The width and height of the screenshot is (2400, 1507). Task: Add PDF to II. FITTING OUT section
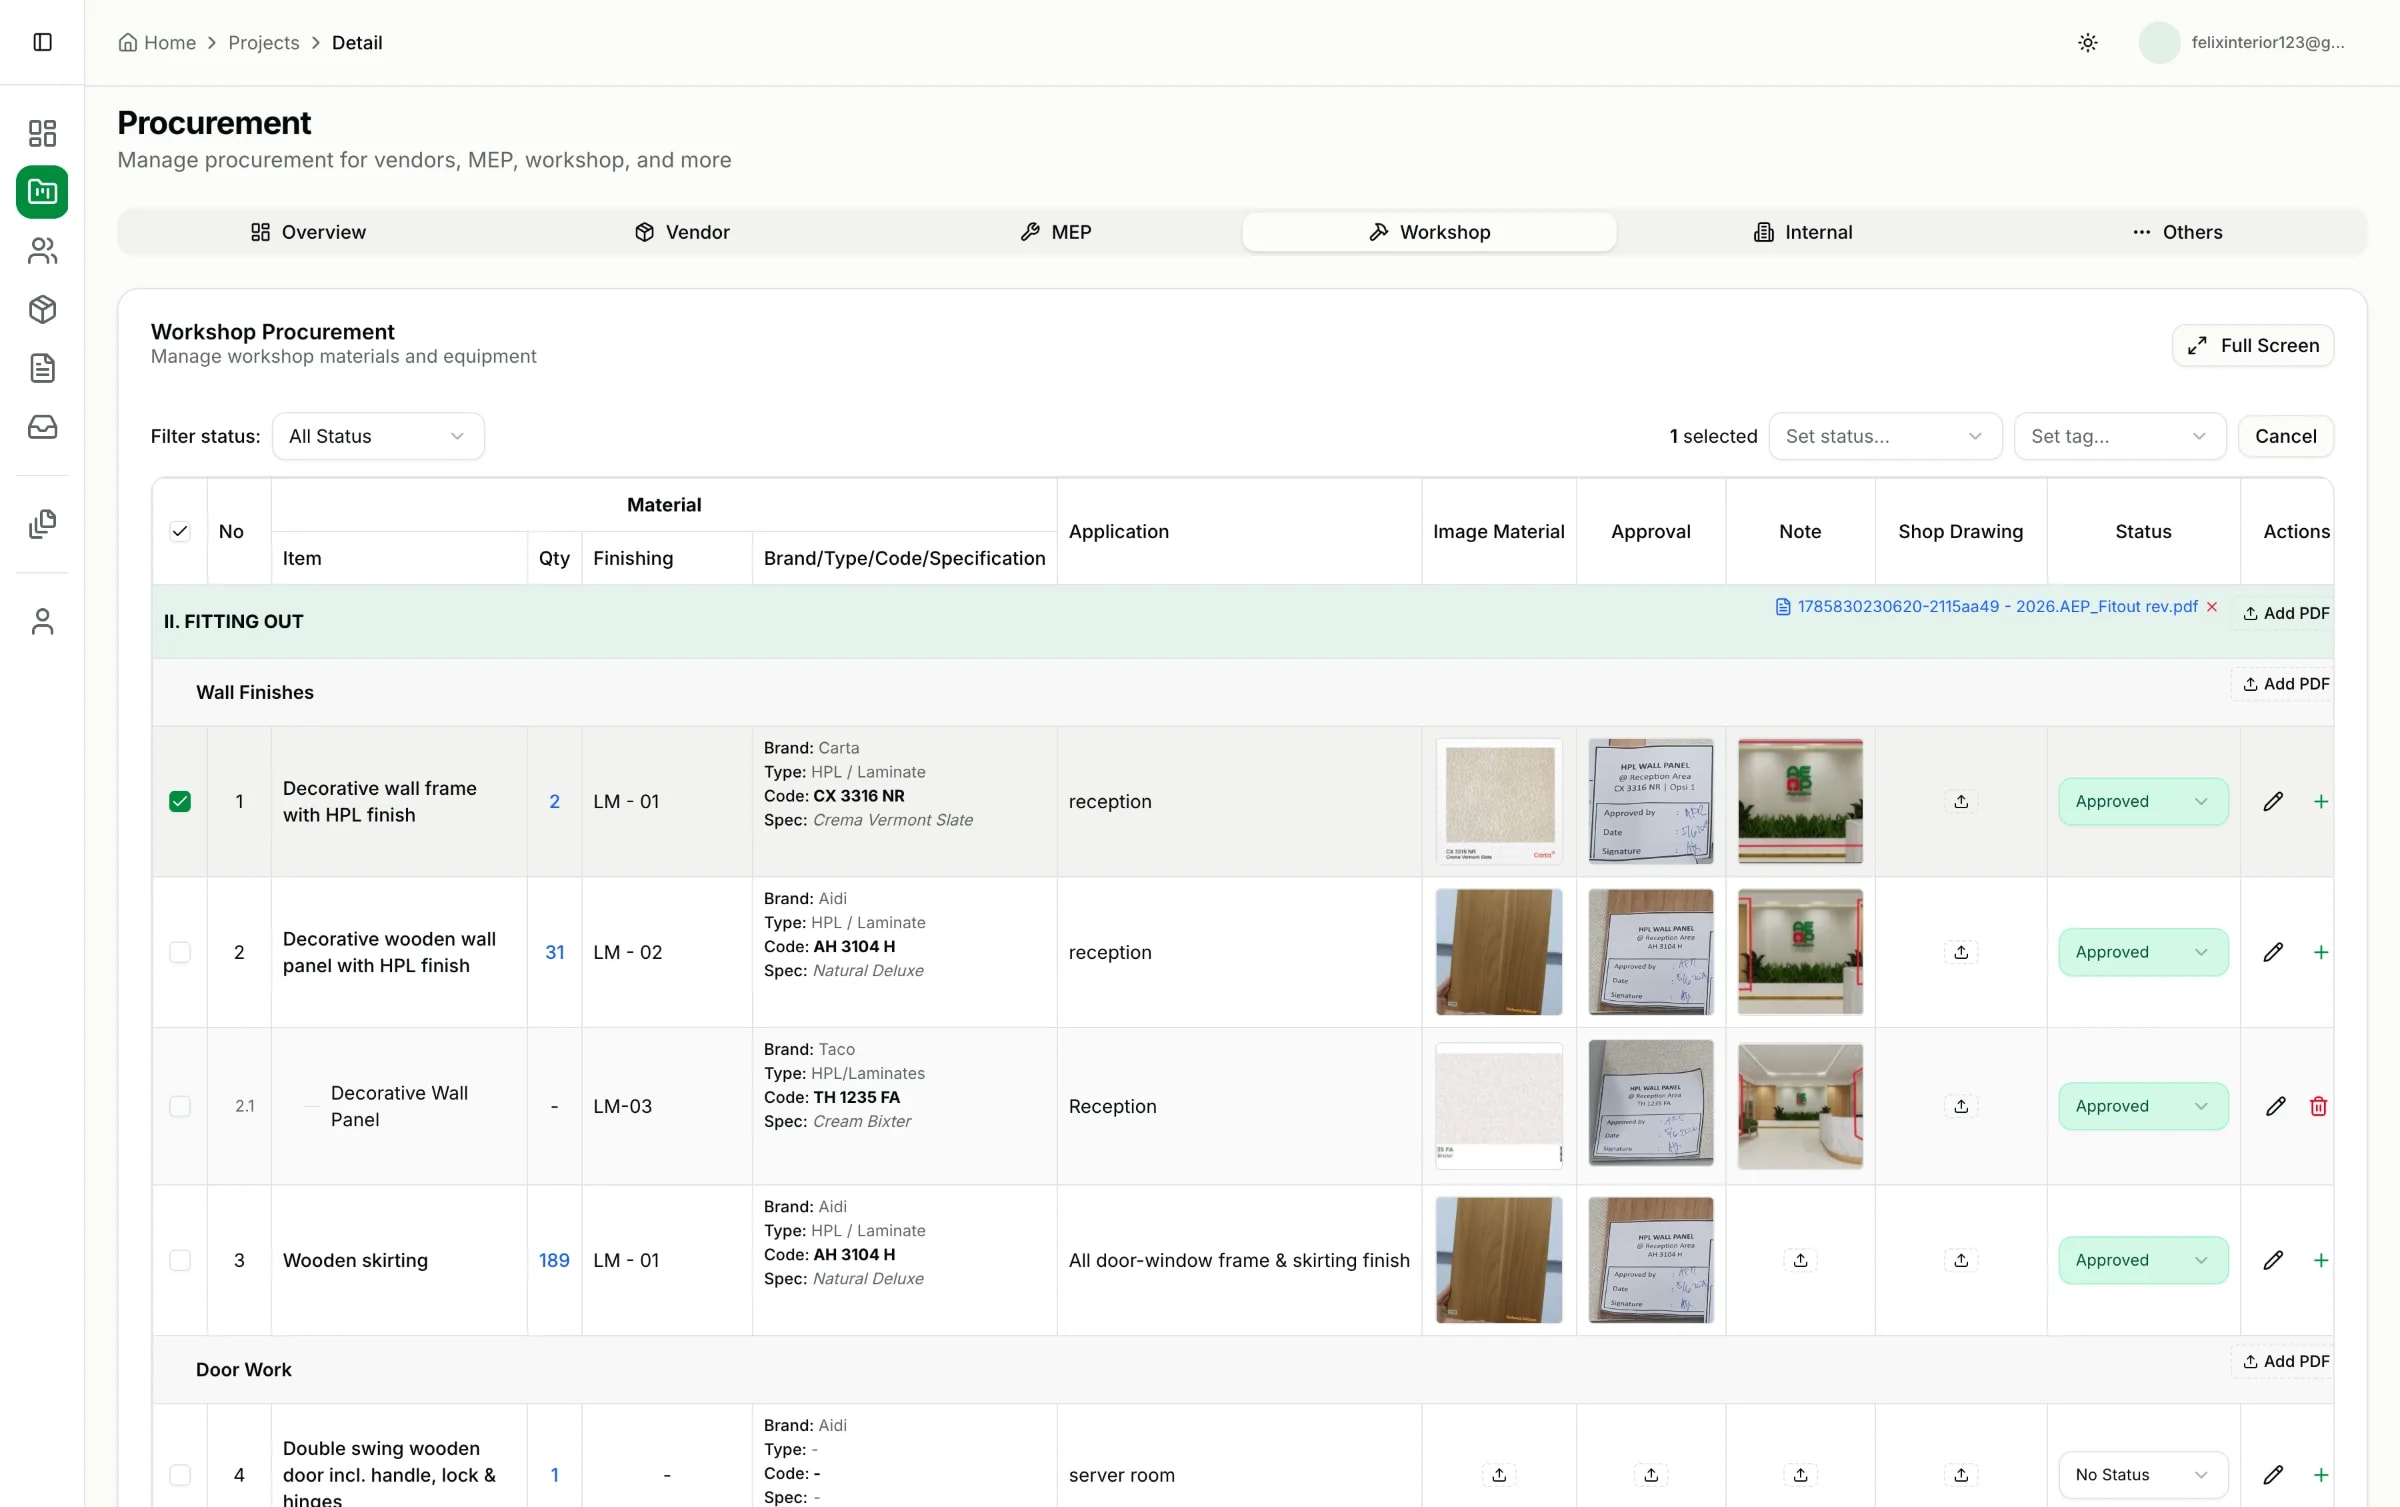(x=2285, y=613)
